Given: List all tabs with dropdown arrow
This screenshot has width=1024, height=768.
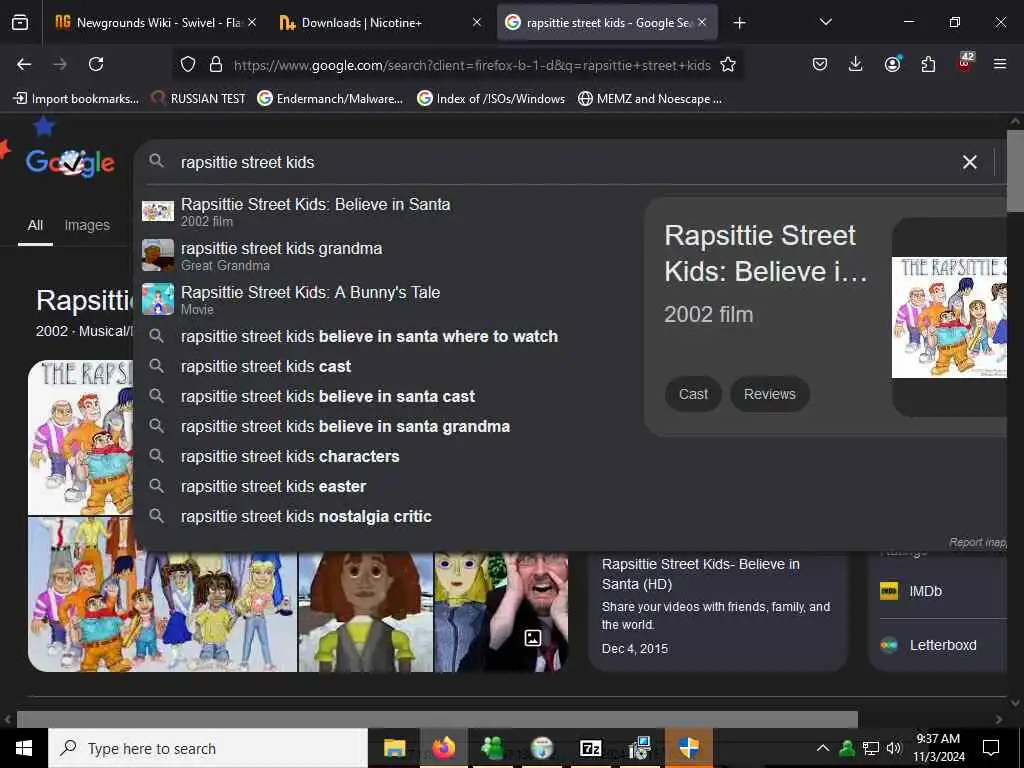Looking at the screenshot, I should tap(825, 22).
